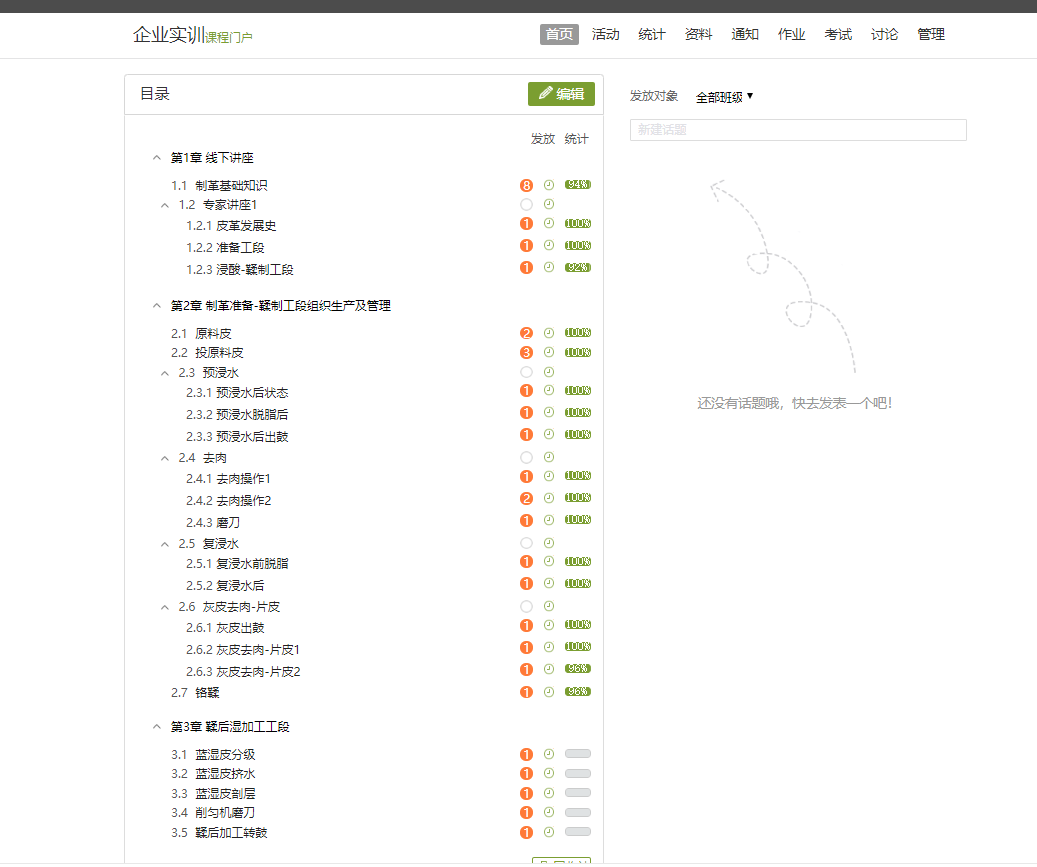The height and width of the screenshot is (867, 1037).
Task: Click the green 编辑 button
Action: pos(561,94)
